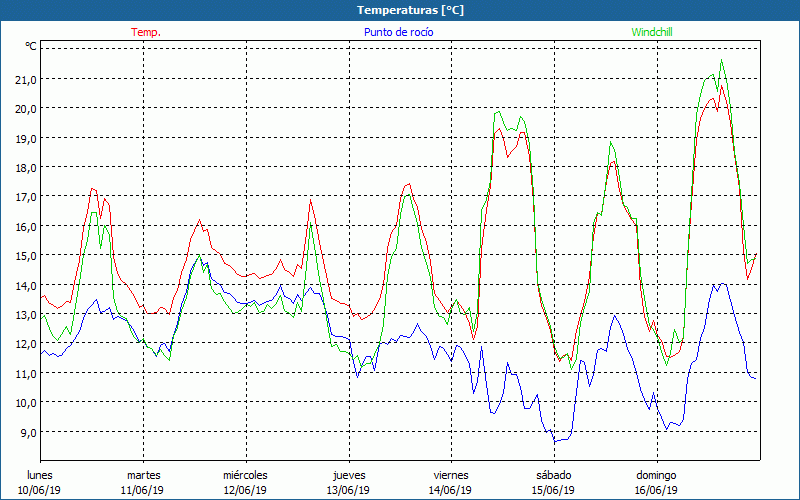Click the 13,0 y-axis value
Screen dimensions: 800x500
pyautogui.click(x=26, y=315)
